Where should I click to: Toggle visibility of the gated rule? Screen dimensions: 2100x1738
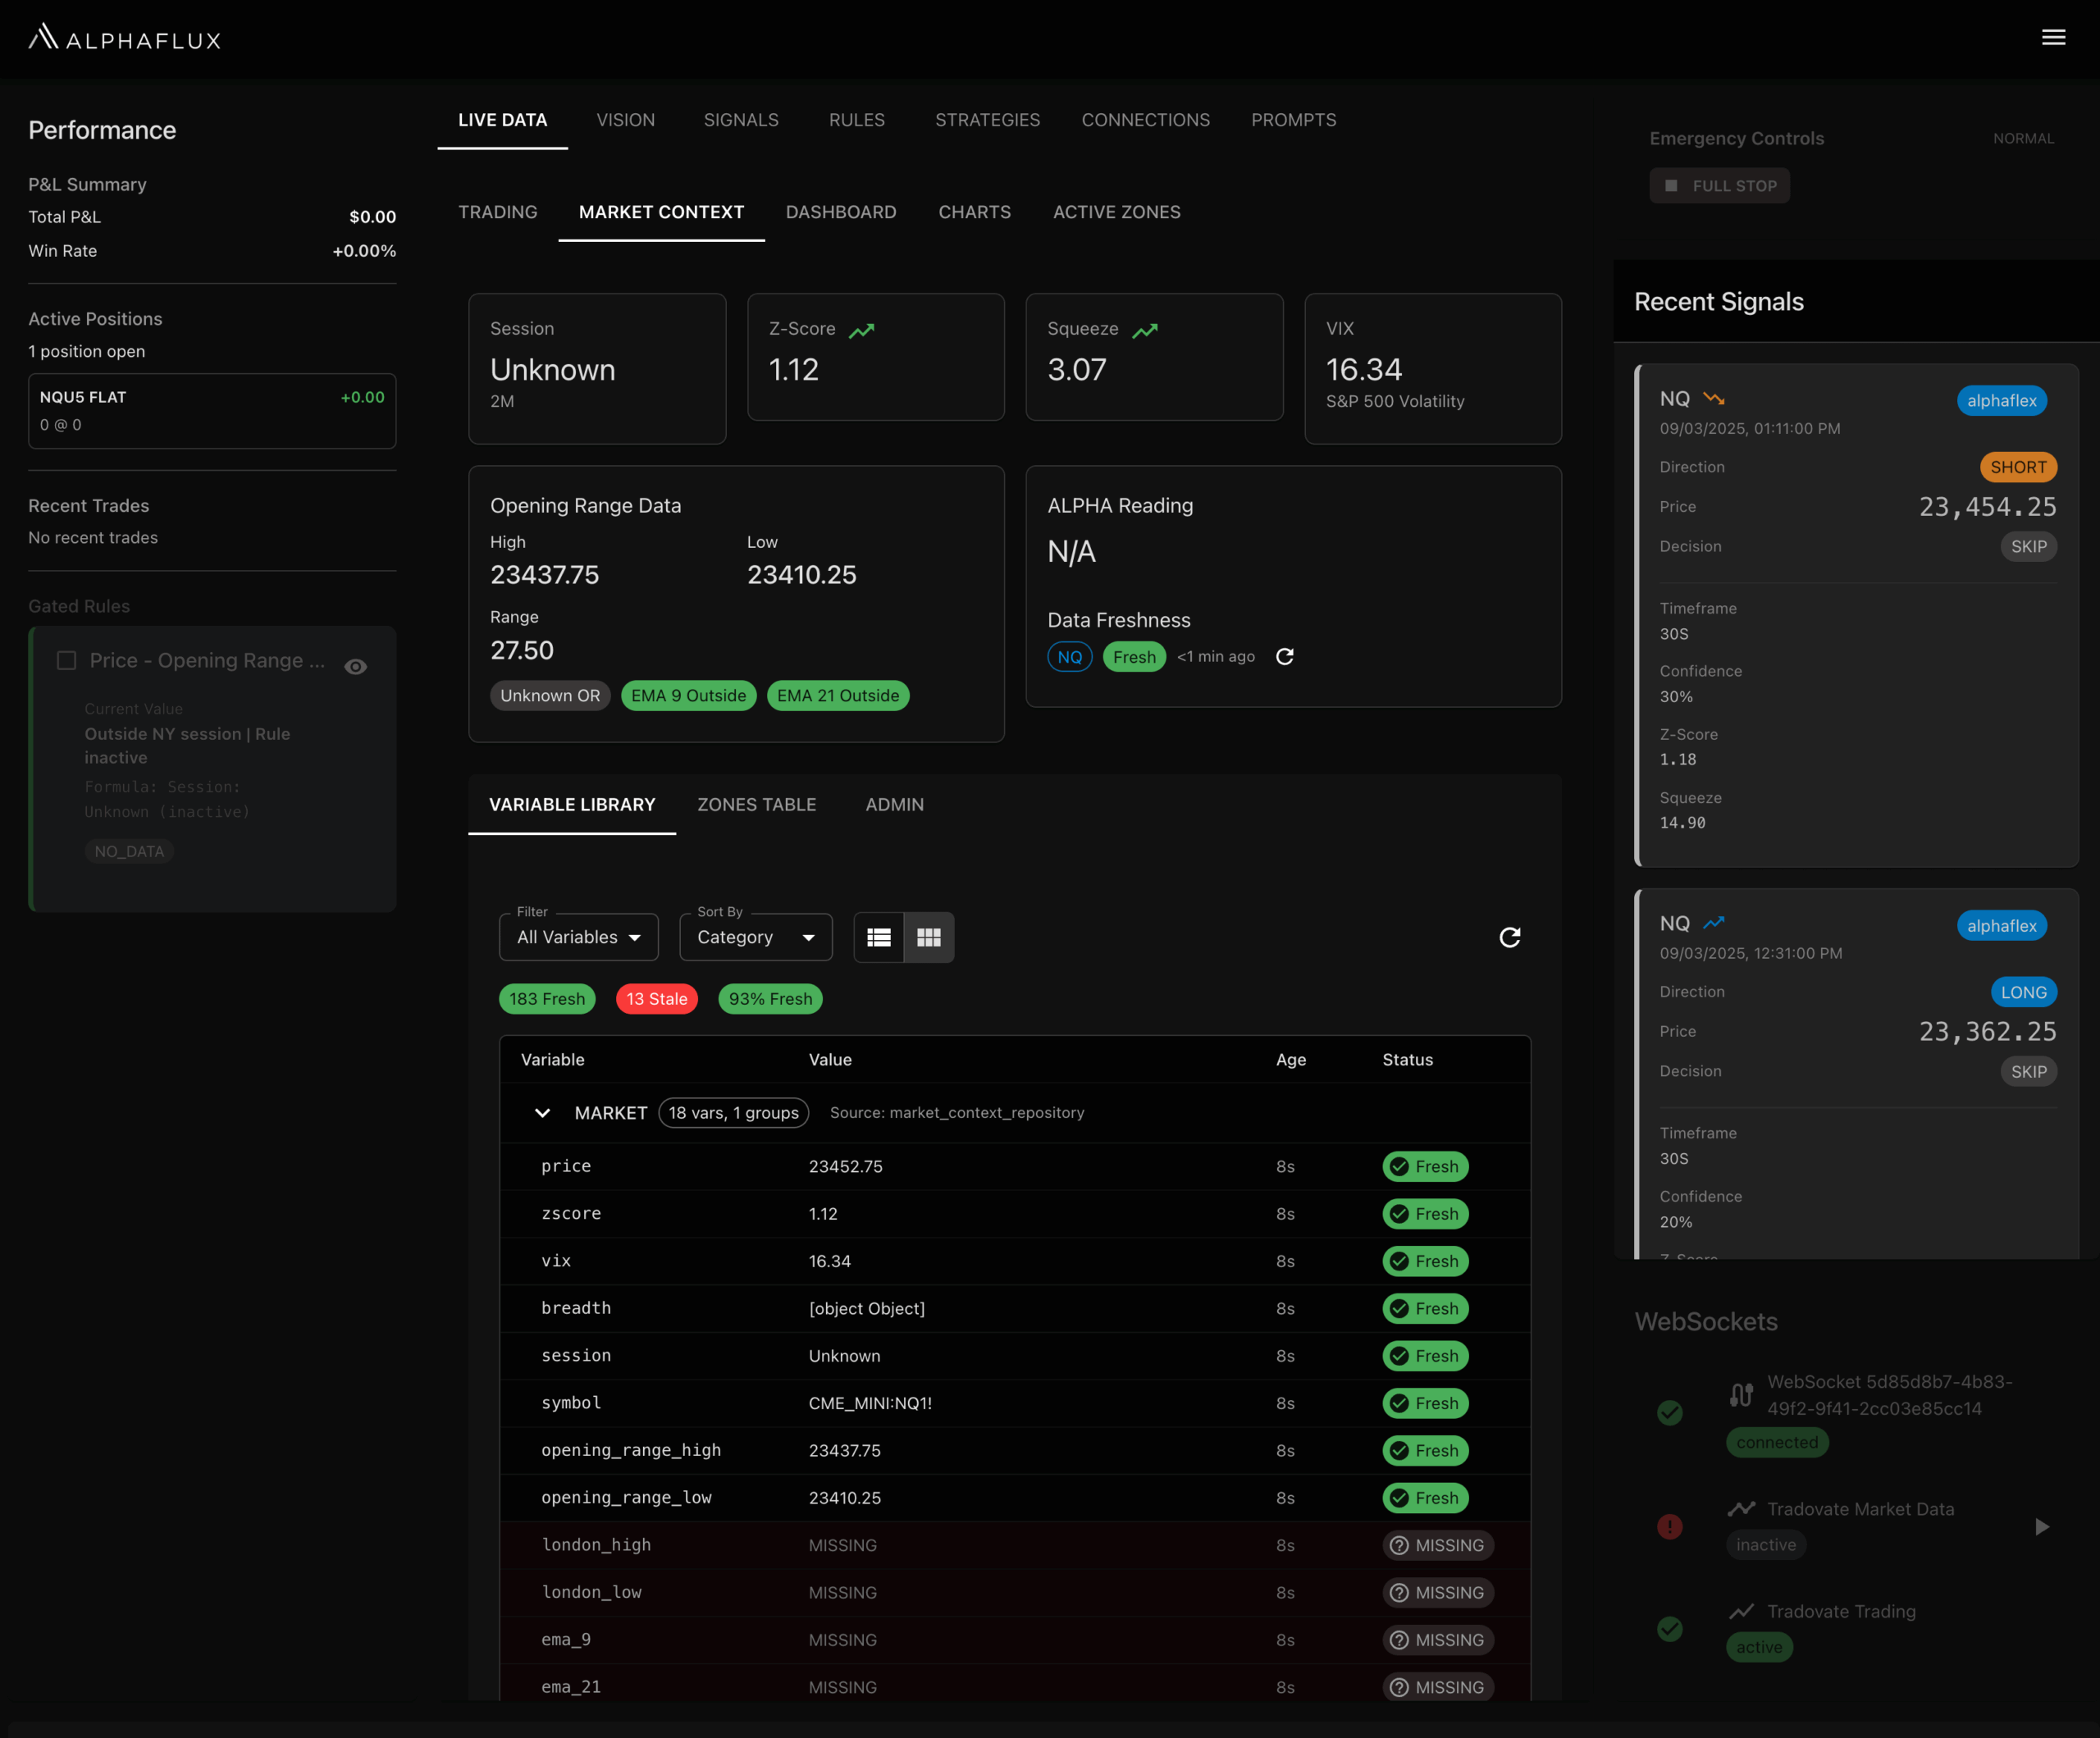coord(355,666)
